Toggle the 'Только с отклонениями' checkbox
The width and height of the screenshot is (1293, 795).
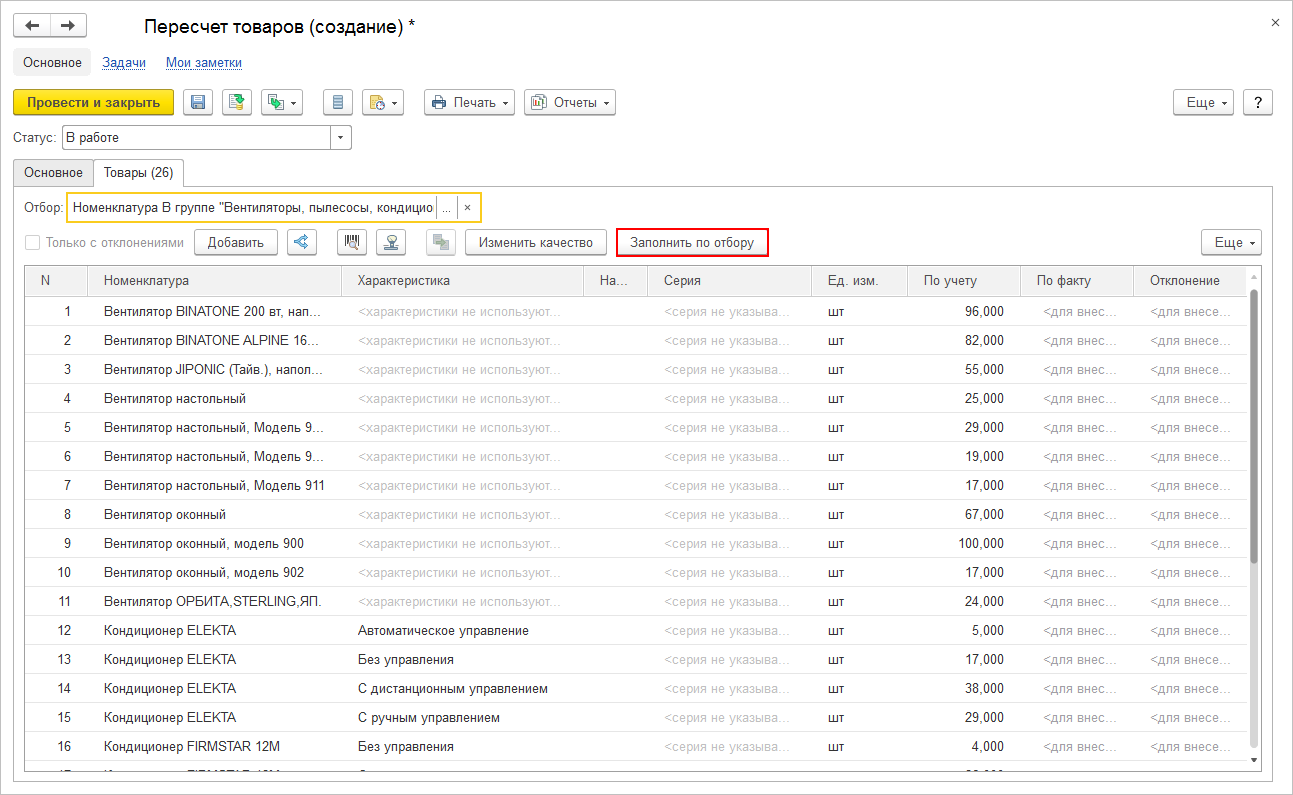point(32,242)
